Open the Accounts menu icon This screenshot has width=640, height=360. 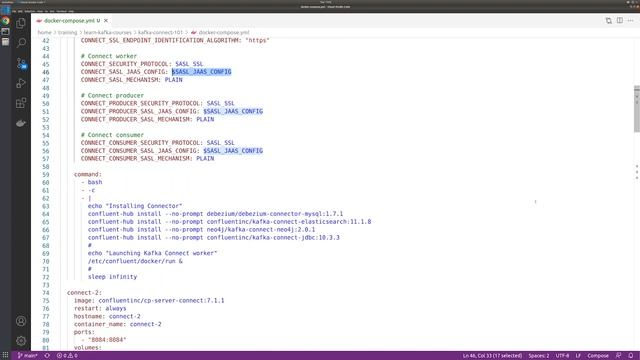[x=21, y=321]
